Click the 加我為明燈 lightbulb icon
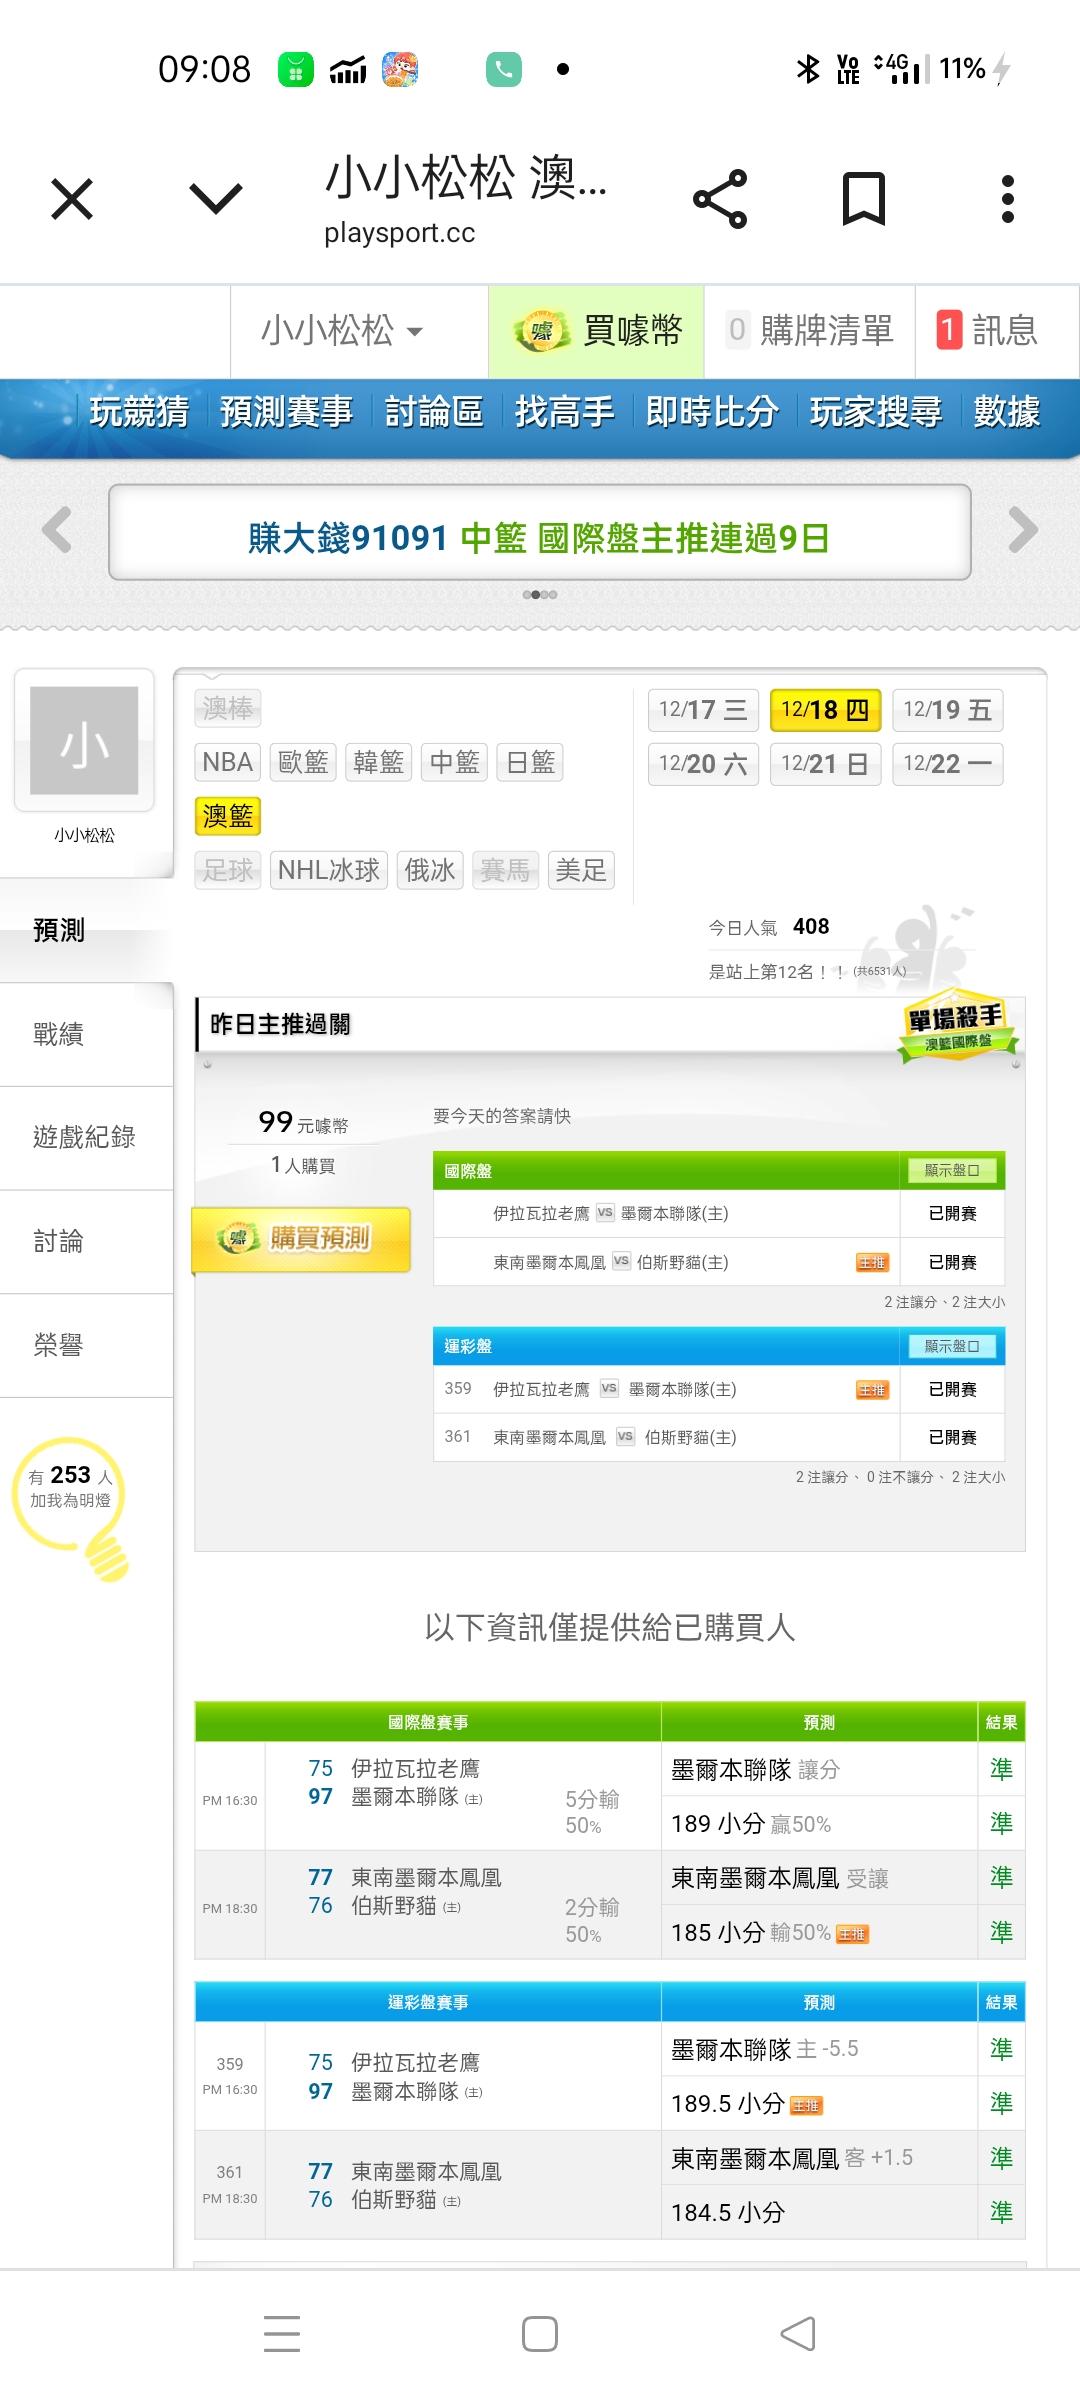This screenshot has width=1080, height=2400. tap(72, 1508)
